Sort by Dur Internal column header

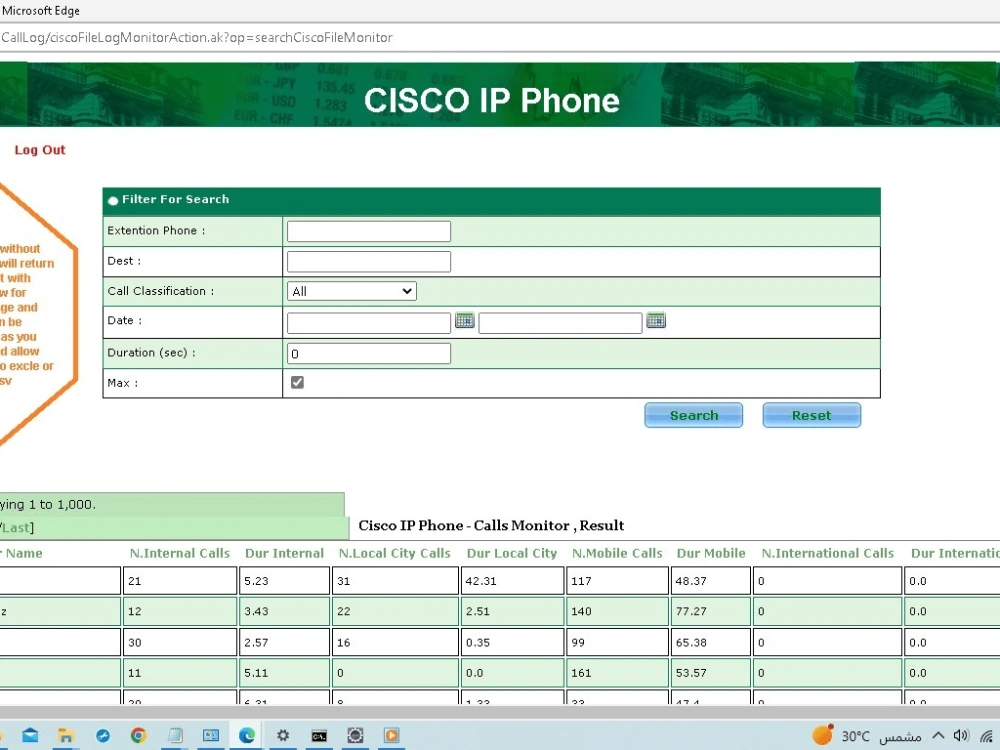284,553
